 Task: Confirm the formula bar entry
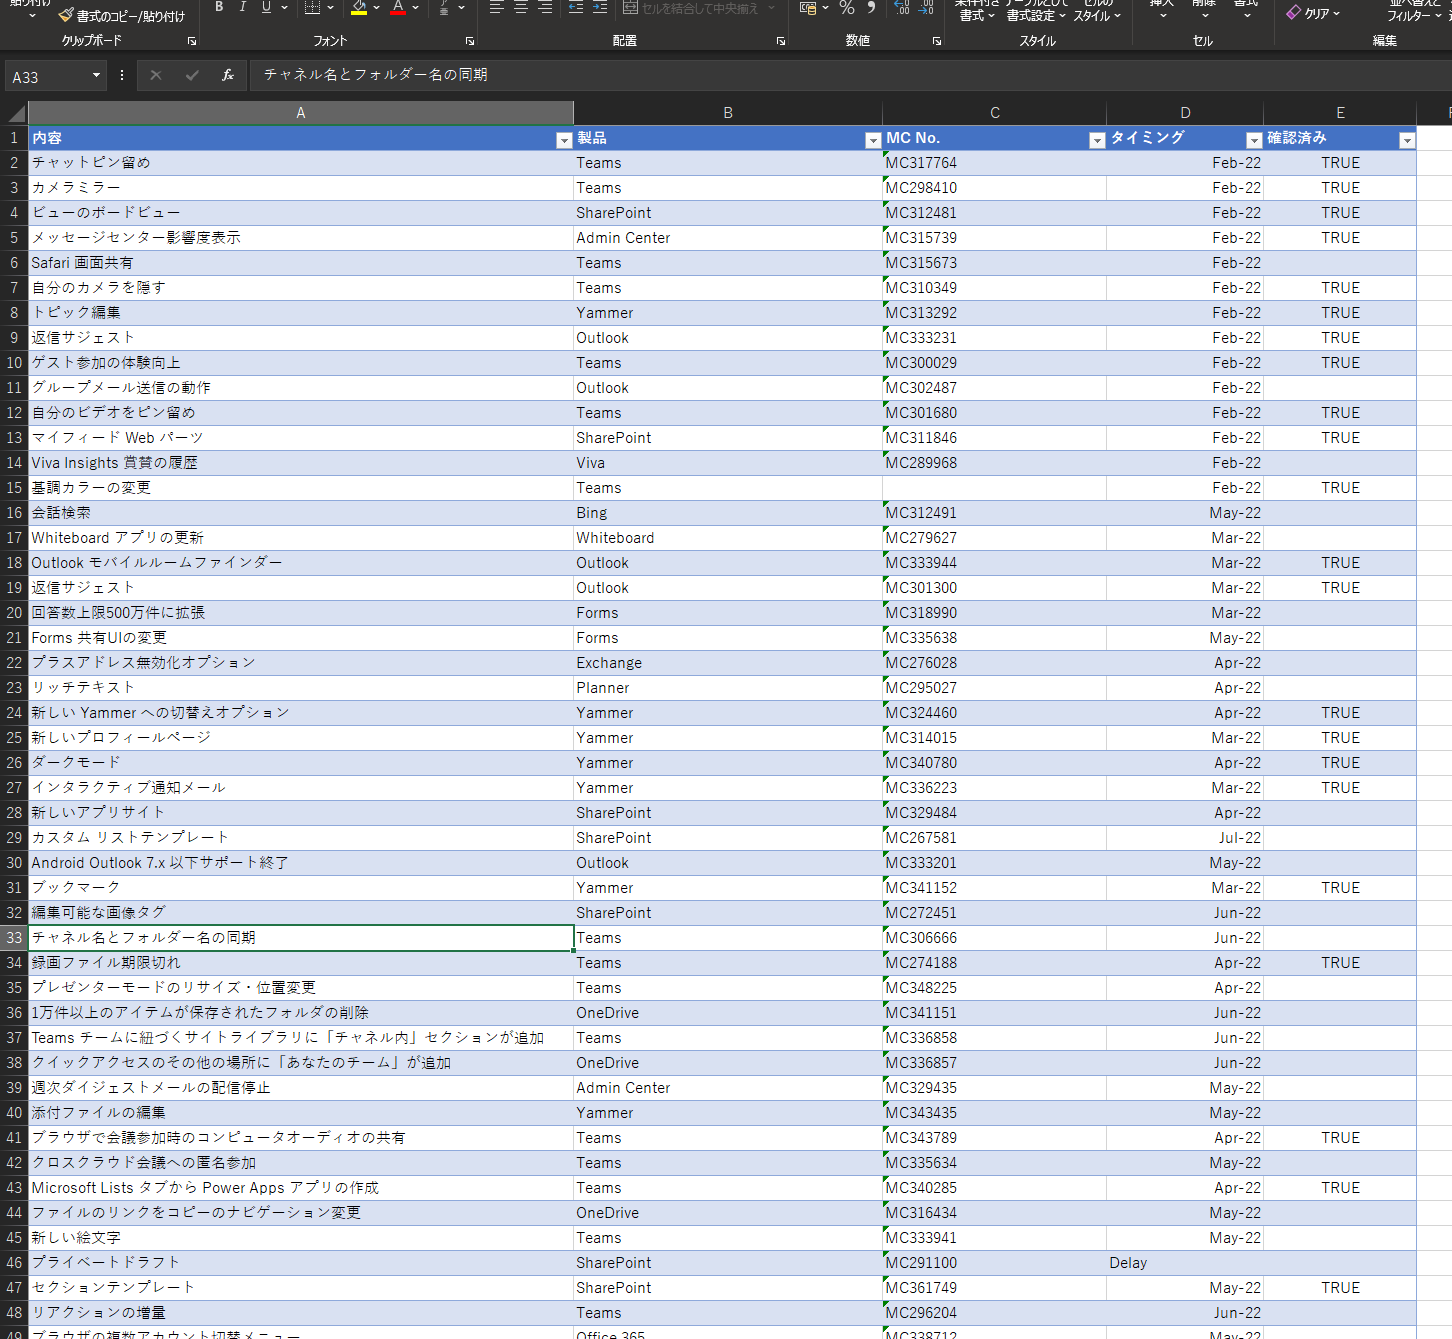click(x=192, y=75)
